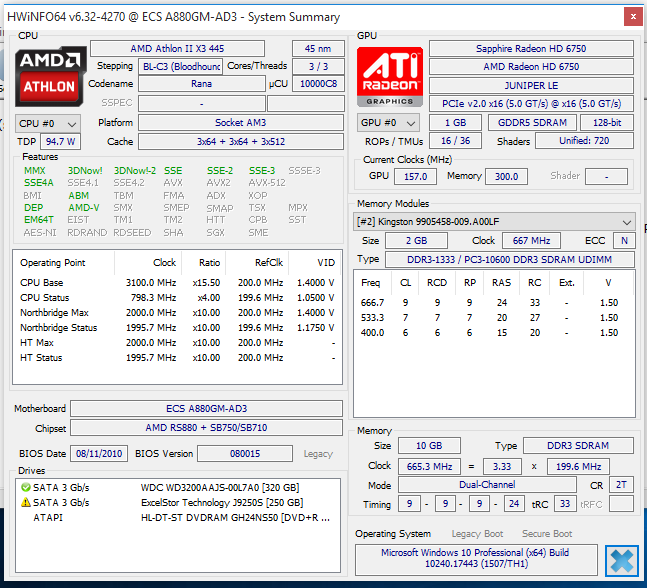
Task: Click the 16 / 36 ROPs/TMUs value
Action: (455, 141)
